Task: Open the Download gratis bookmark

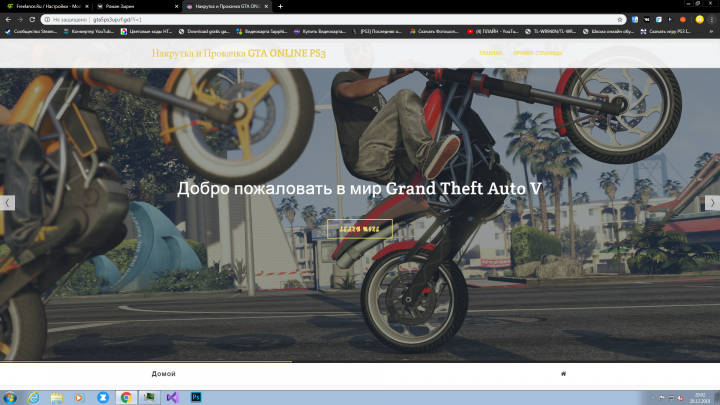Action: pos(204,32)
